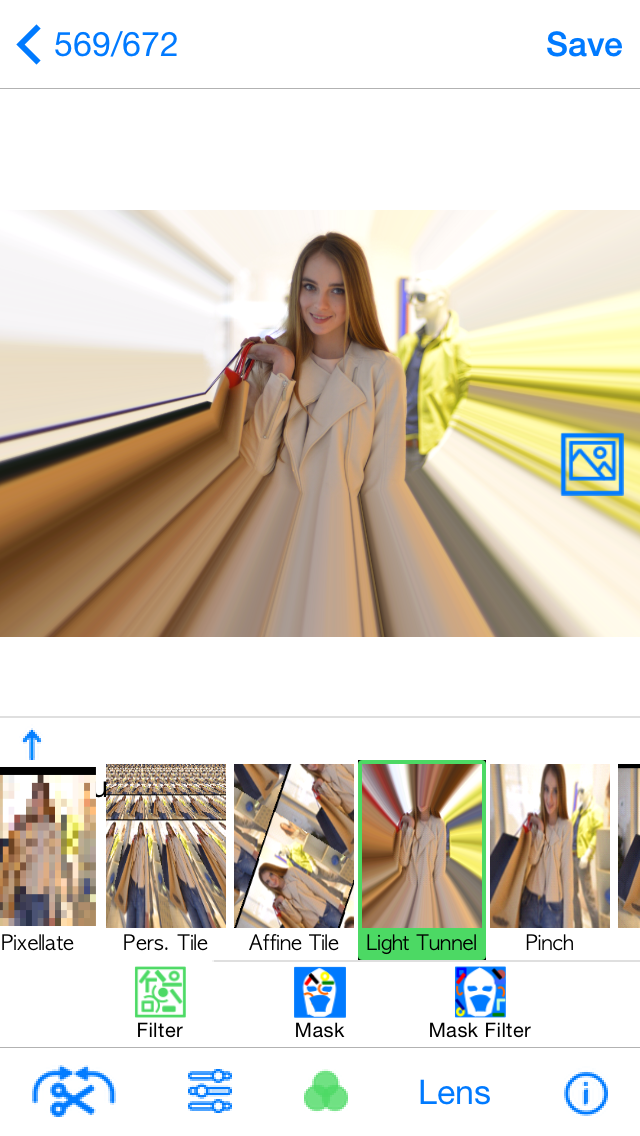Select the Light Tunnel filter thumbnail

coord(422,860)
